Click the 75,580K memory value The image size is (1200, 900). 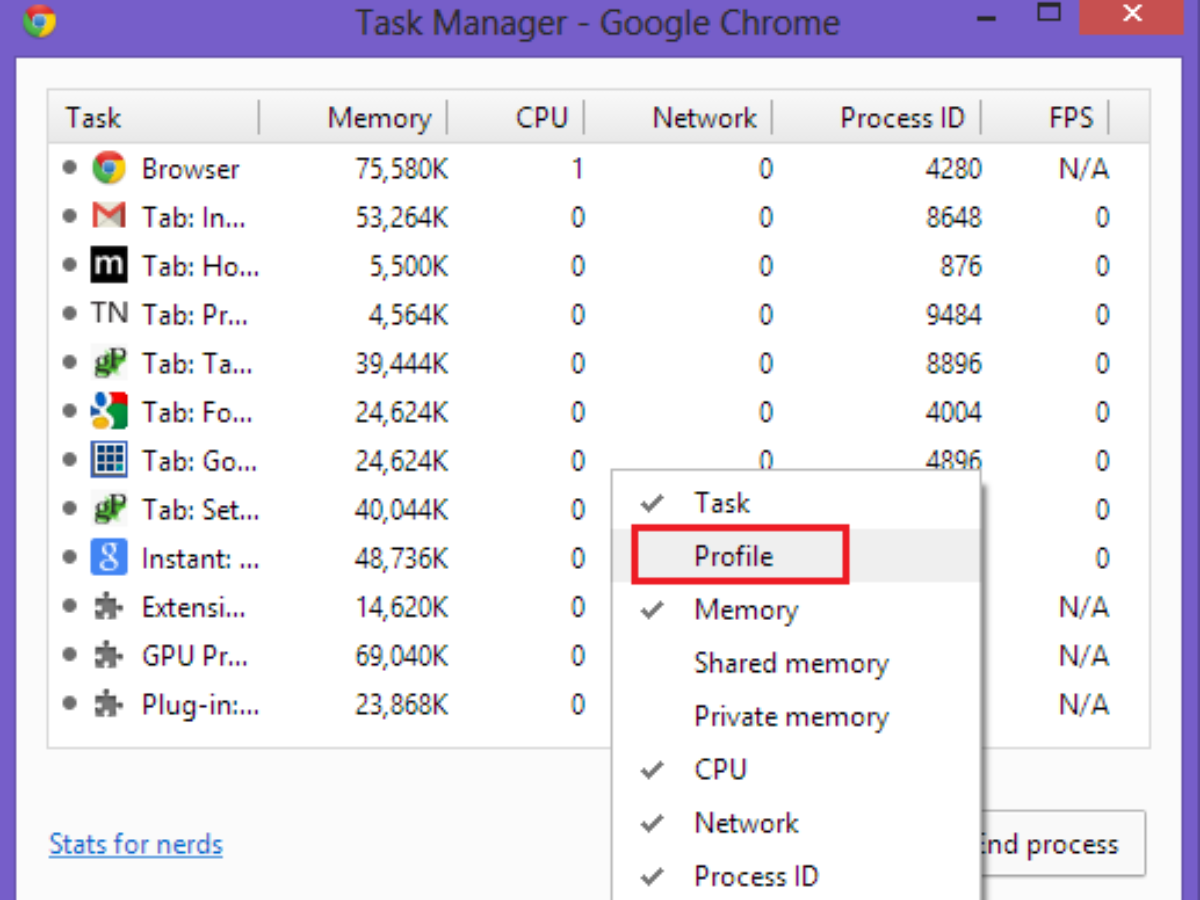402,169
